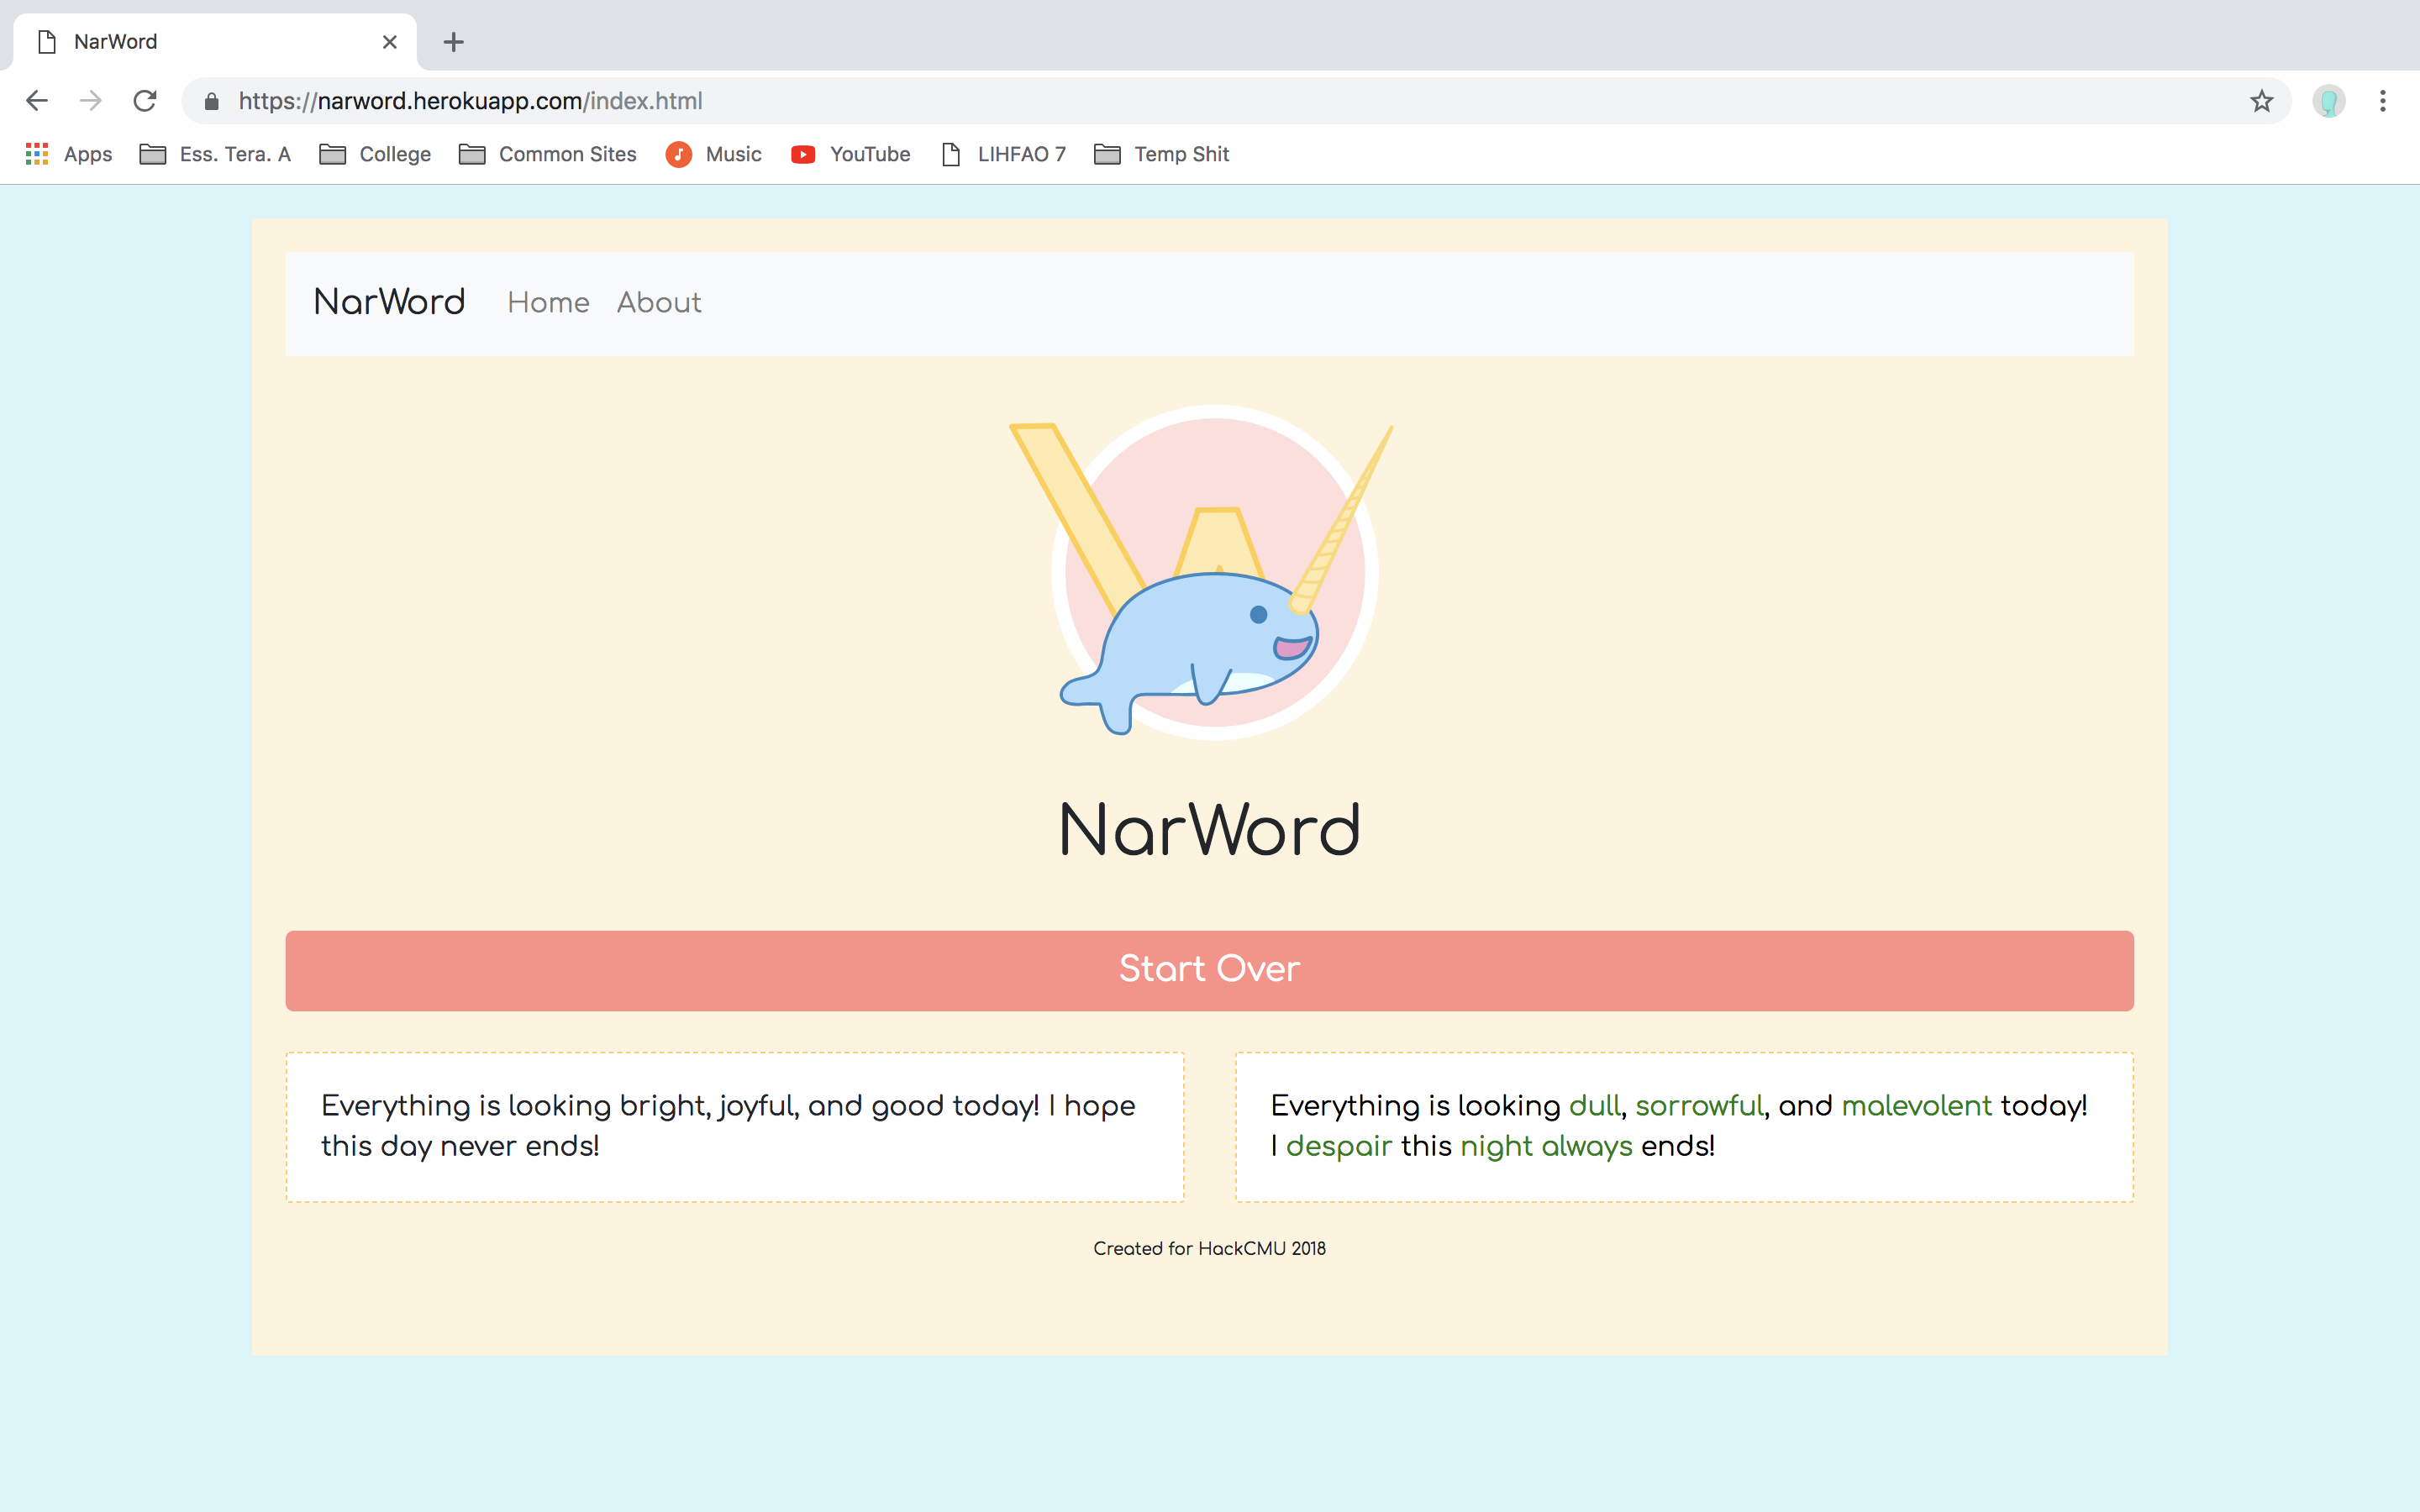Click the lock site info icon
The width and height of the screenshot is (2420, 1512).
(211, 101)
